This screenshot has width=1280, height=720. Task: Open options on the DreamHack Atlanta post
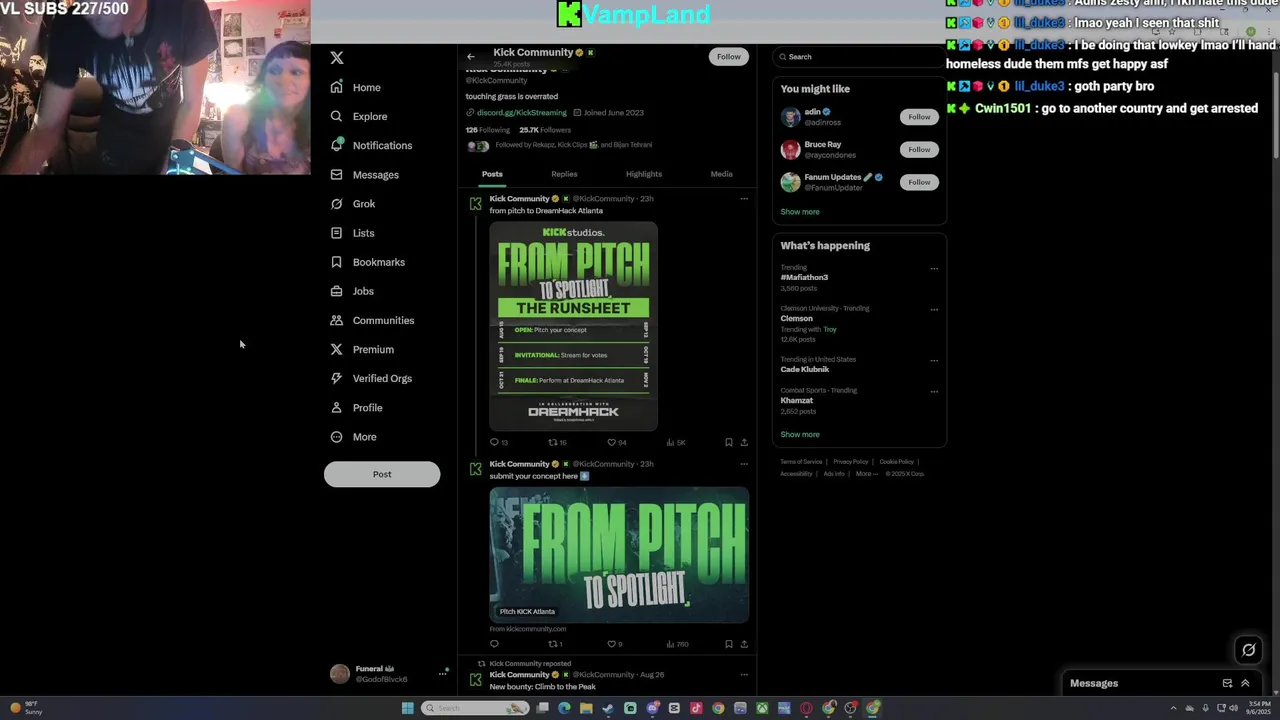(x=744, y=199)
